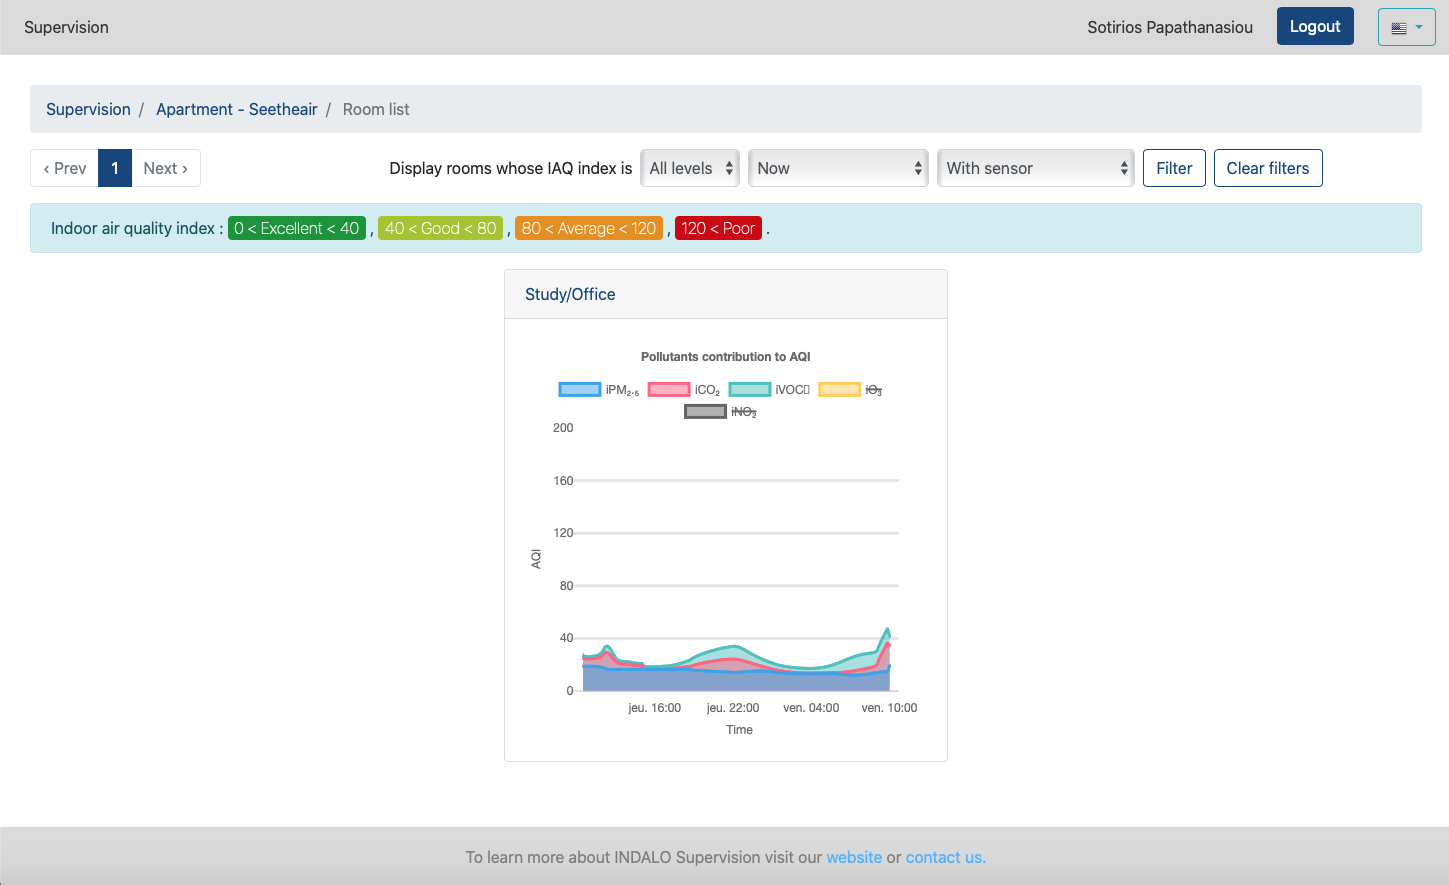Toggle the iPM2.5 legend swatch
Image resolution: width=1449 pixels, height=885 pixels.
580,390
